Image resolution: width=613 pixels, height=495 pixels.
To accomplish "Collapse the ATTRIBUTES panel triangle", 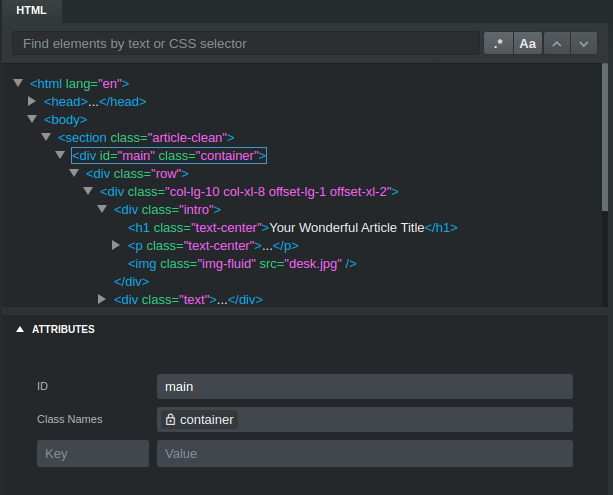I will 19,329.
